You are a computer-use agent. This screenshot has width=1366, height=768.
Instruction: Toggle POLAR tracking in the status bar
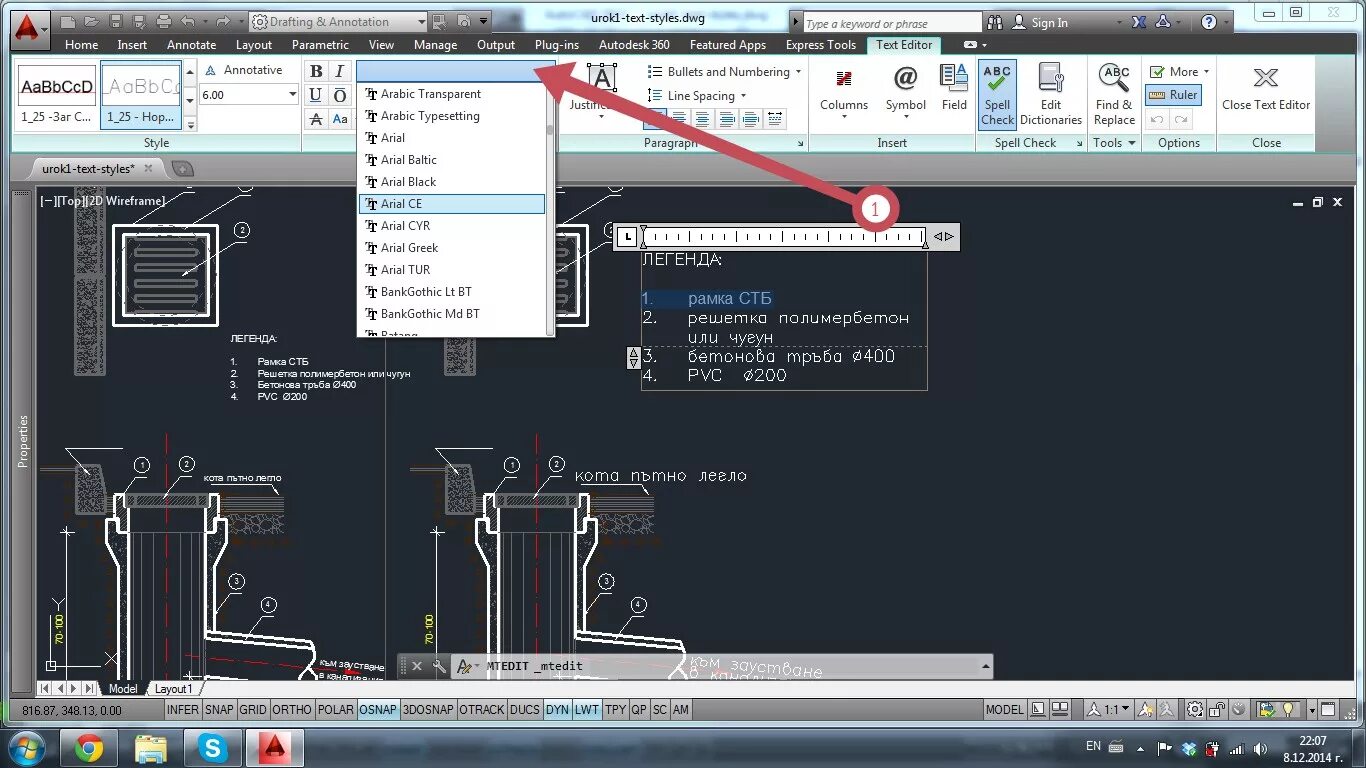coord(336,709)
